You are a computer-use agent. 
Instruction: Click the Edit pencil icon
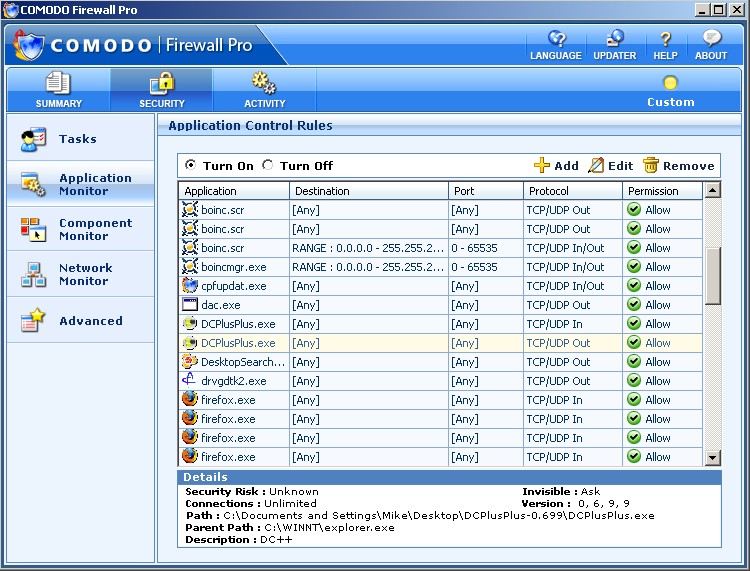[x=596, y=165]
